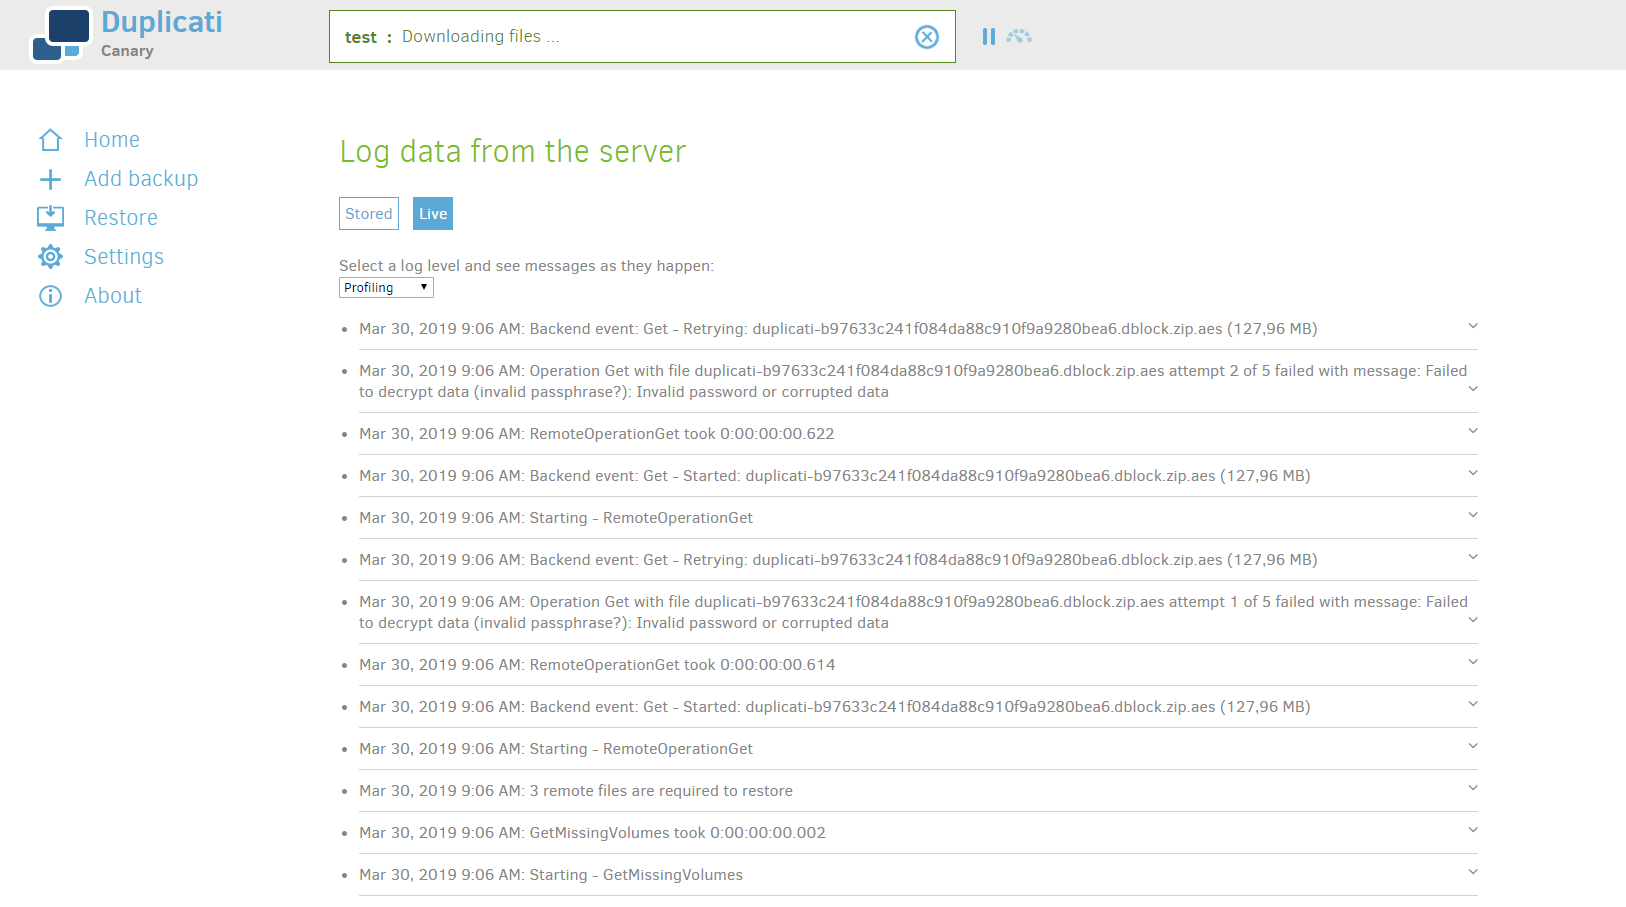
Task: Open the log level dropdown
Action: point(386,287)
